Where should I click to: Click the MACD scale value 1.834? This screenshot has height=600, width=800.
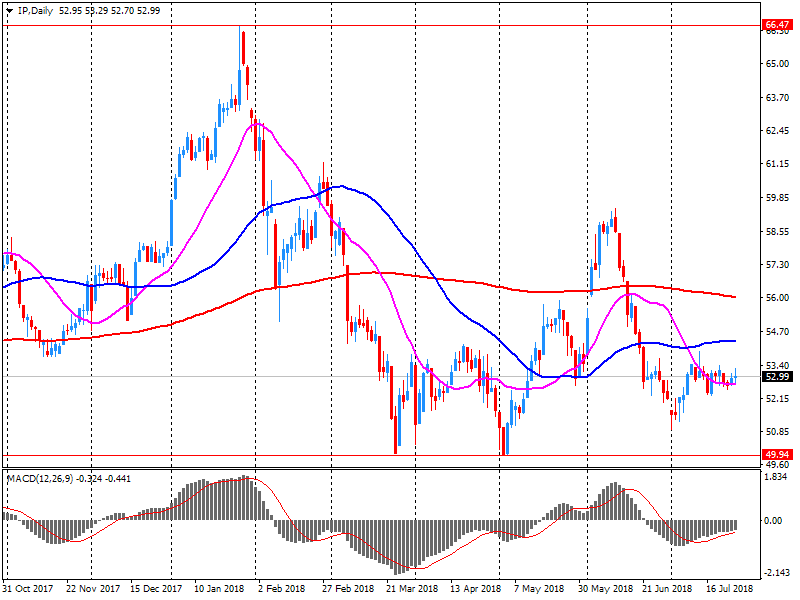pos(776,477)
